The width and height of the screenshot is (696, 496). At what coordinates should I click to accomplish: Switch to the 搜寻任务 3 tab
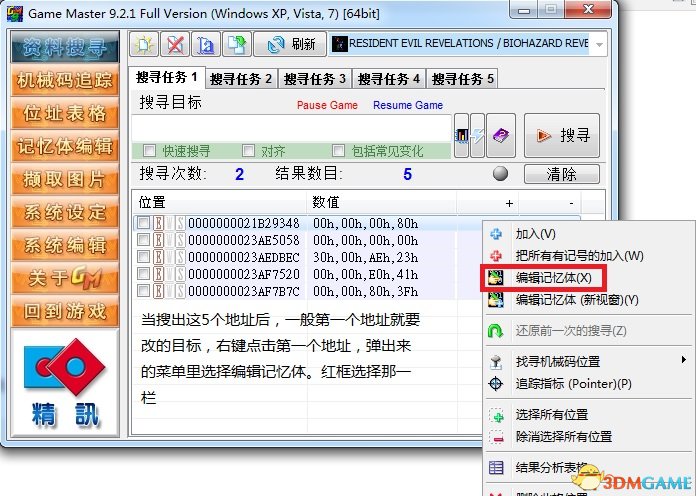315,79
